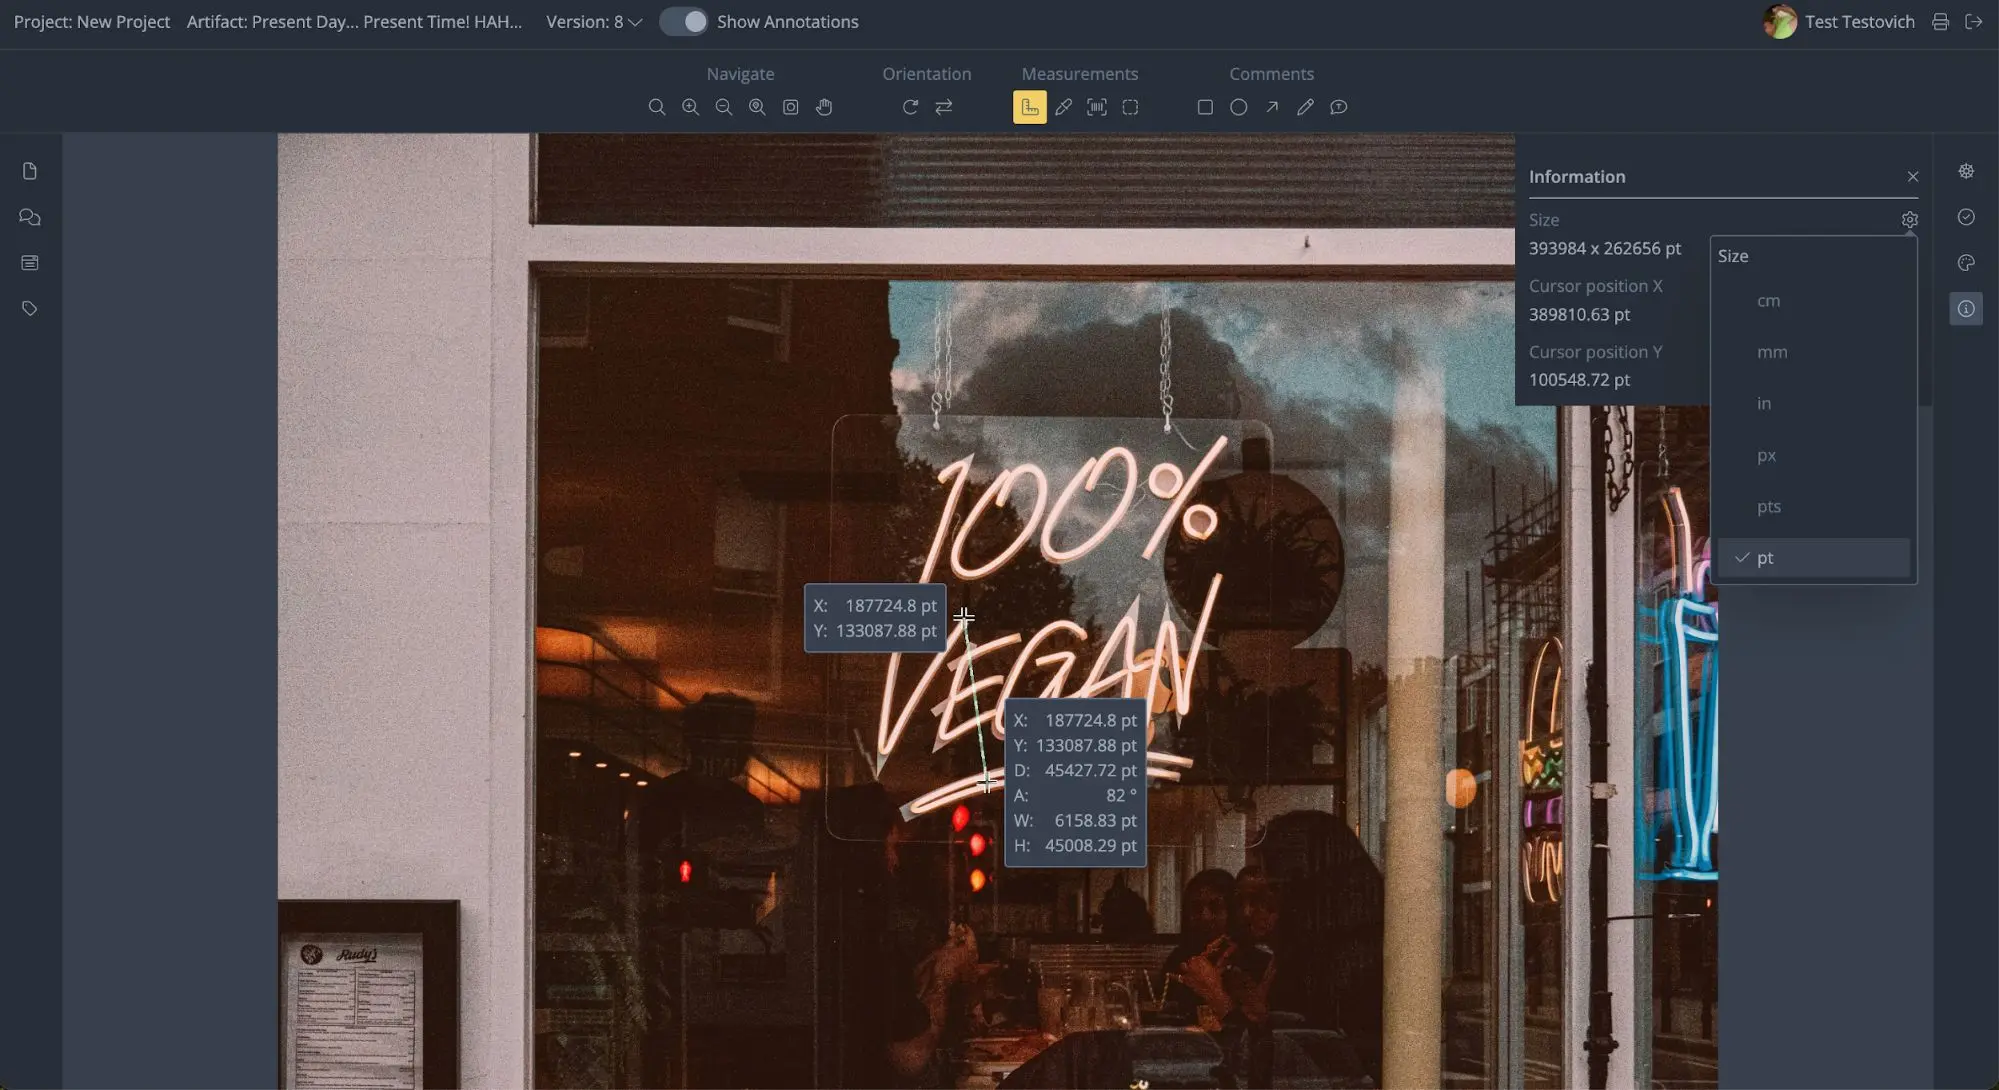Toggle the Show Annotations switch
This screenshot has width=1999, height=1090.
pos(684,22)
